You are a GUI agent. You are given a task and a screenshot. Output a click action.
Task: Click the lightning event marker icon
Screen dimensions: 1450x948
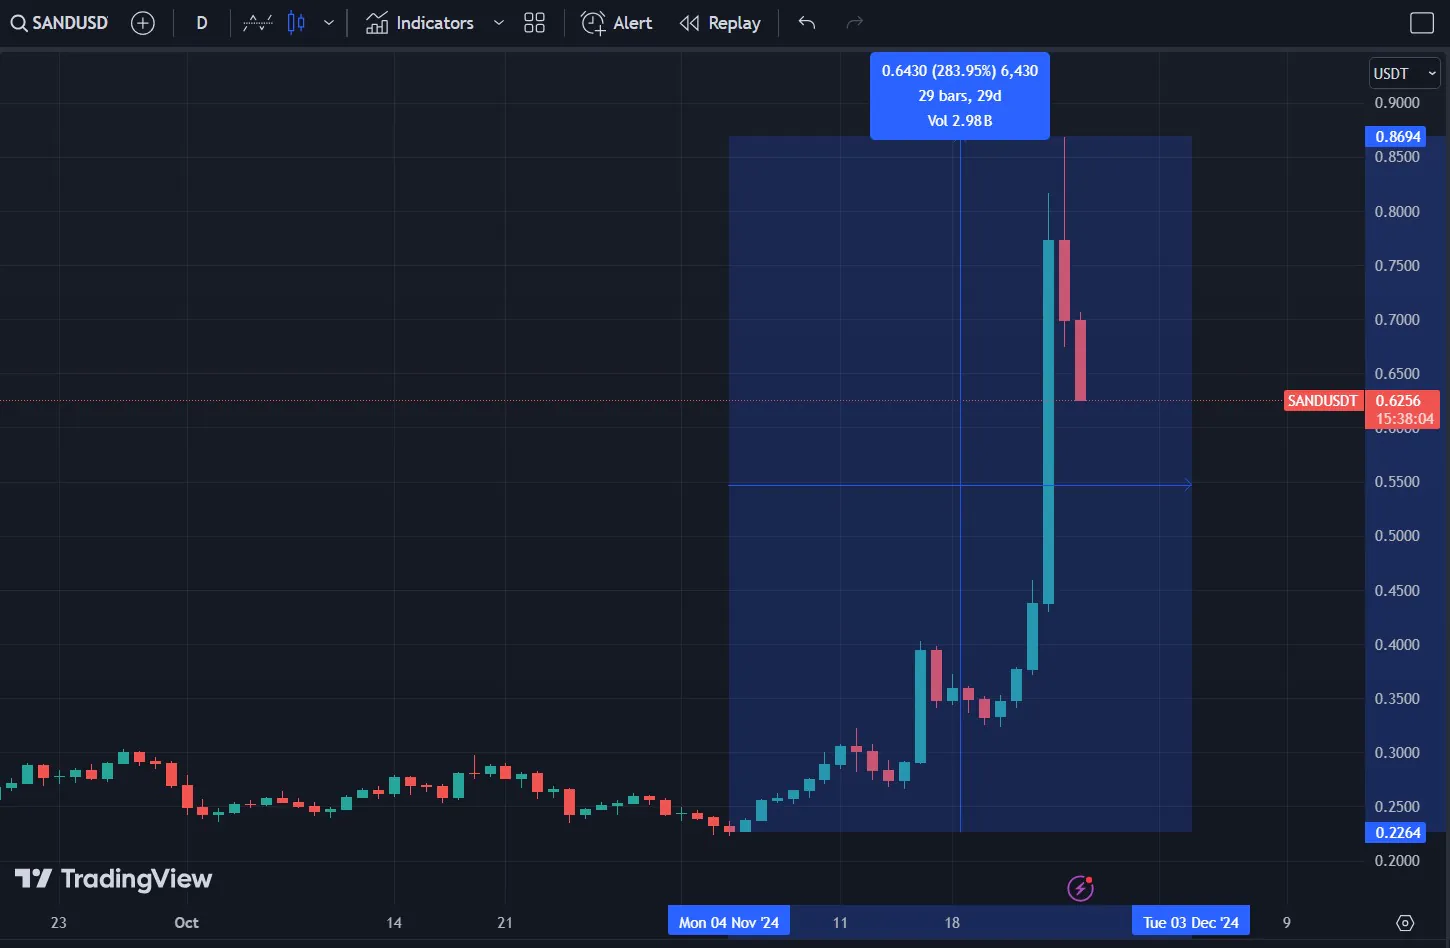[1080, 887]
